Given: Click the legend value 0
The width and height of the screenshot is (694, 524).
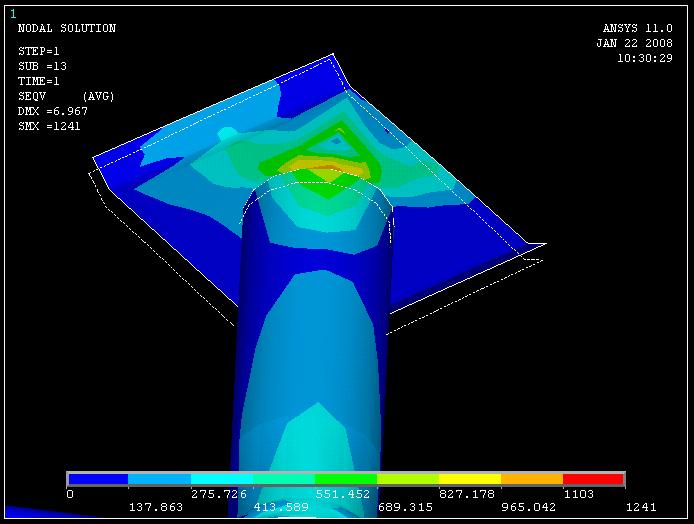Looking at the screenshot, I should (70, 494).
